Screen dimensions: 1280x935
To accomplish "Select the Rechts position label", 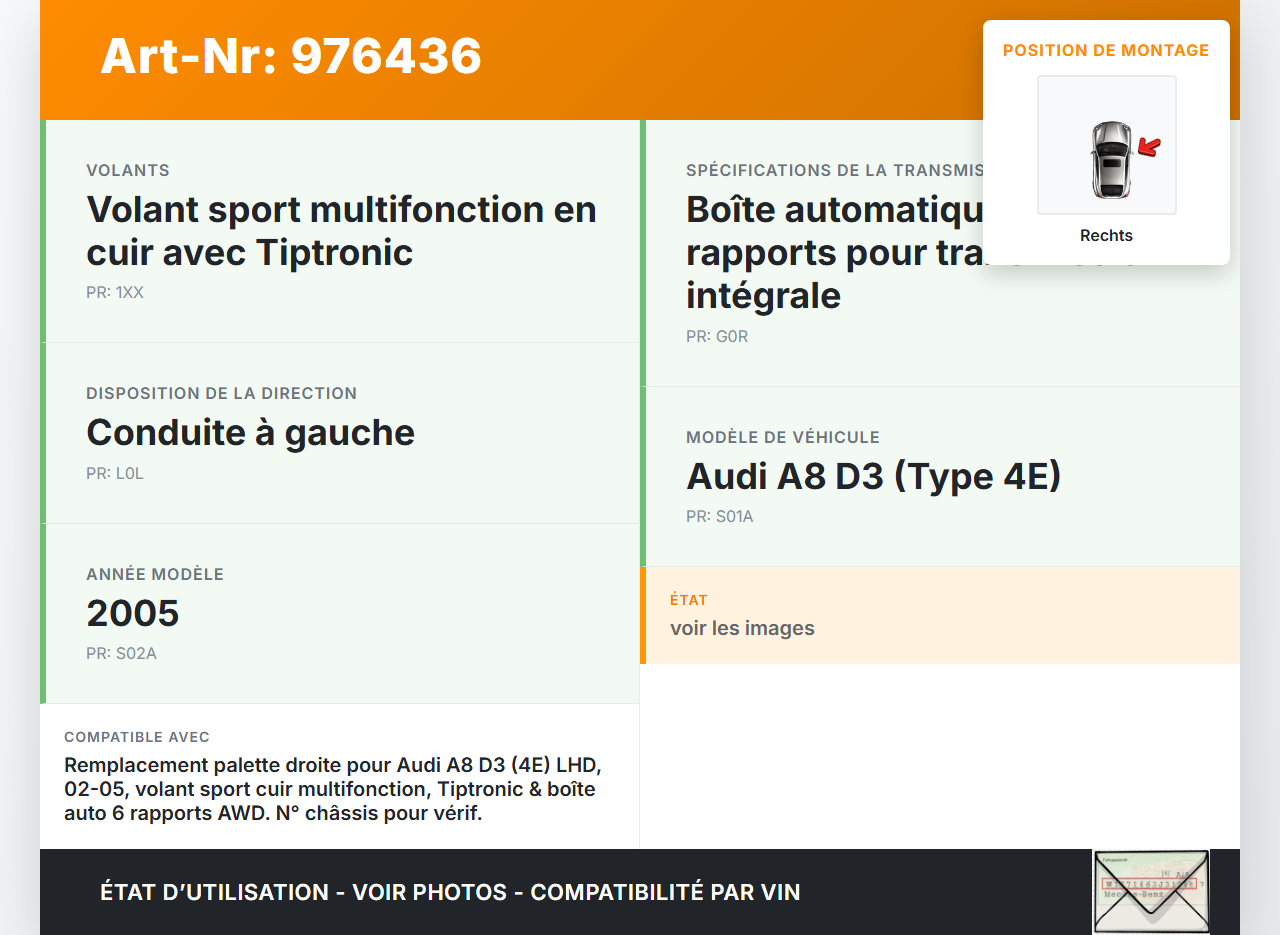I will (x=1106, y=235).
